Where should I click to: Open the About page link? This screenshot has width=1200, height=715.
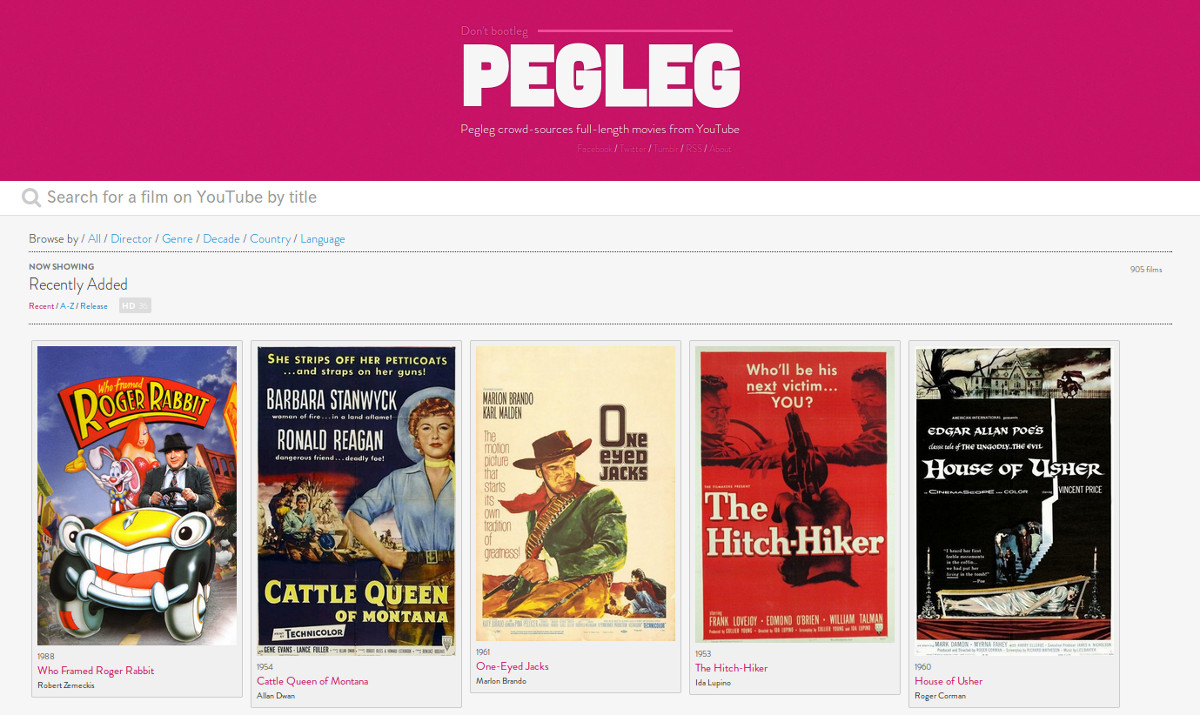point(720,149)
